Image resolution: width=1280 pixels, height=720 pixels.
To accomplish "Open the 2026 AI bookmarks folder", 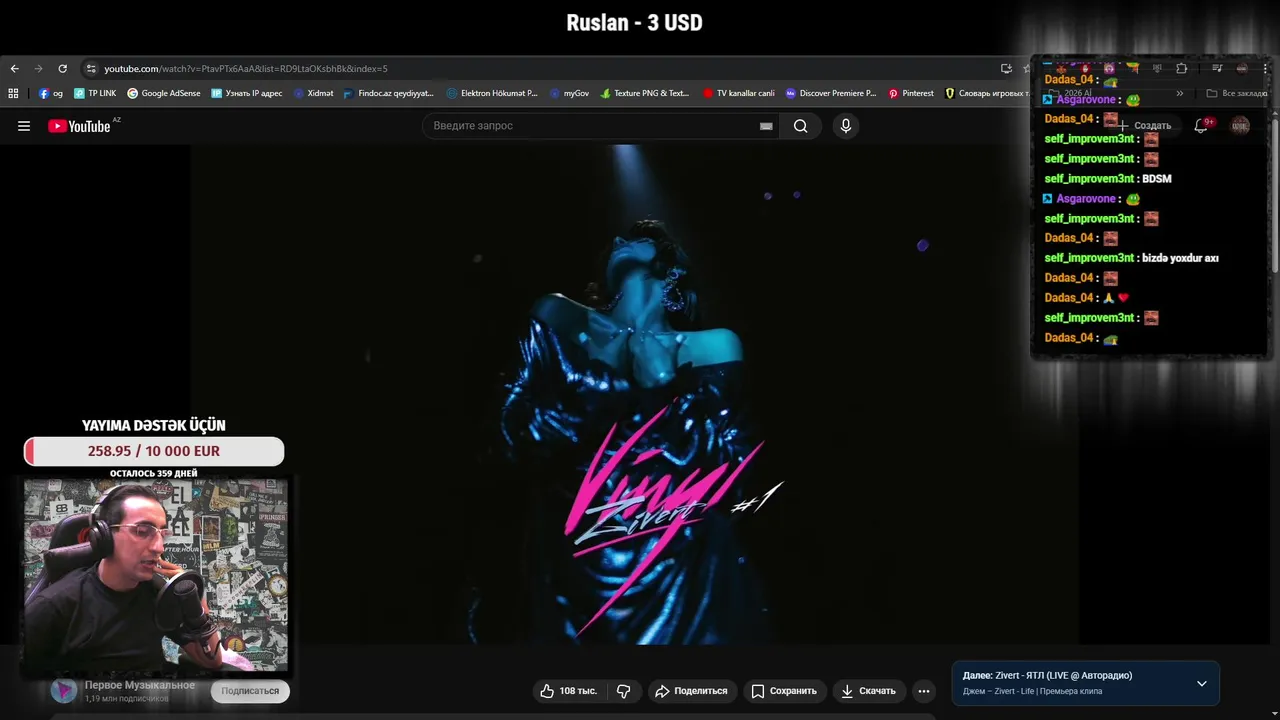I will click(1069, 93).
